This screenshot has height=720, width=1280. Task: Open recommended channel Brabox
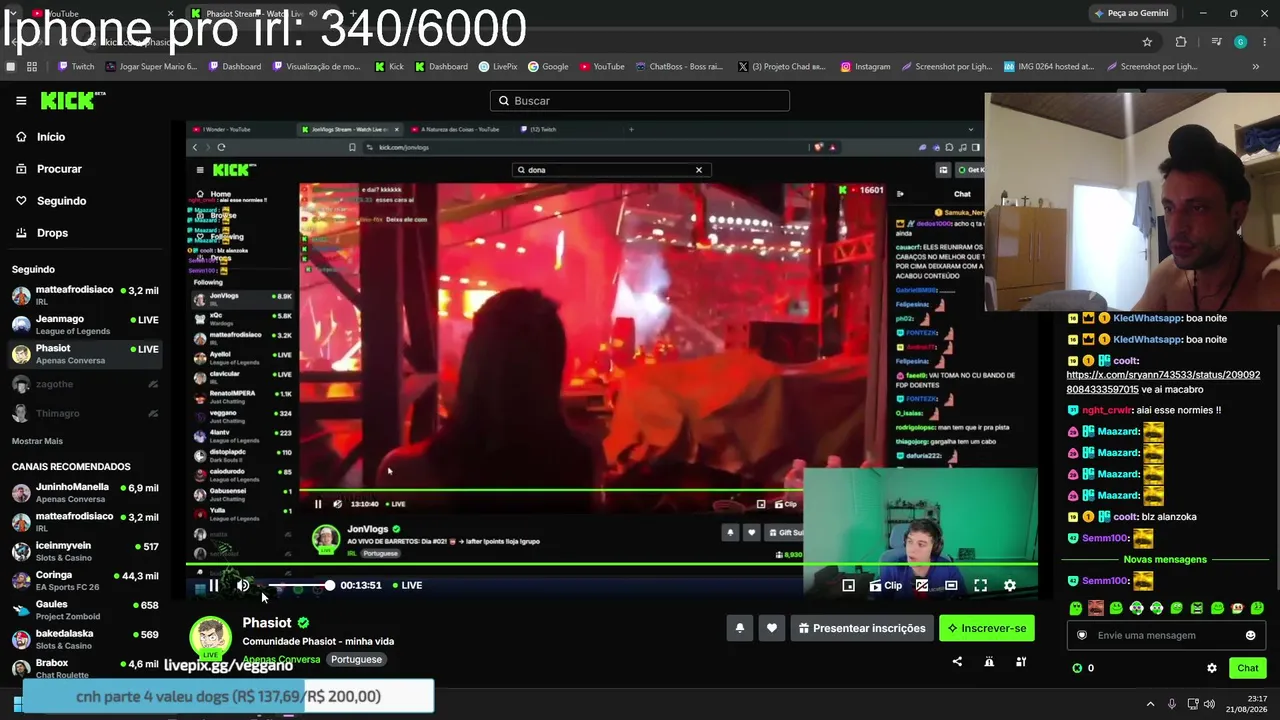tap(85, 668)
